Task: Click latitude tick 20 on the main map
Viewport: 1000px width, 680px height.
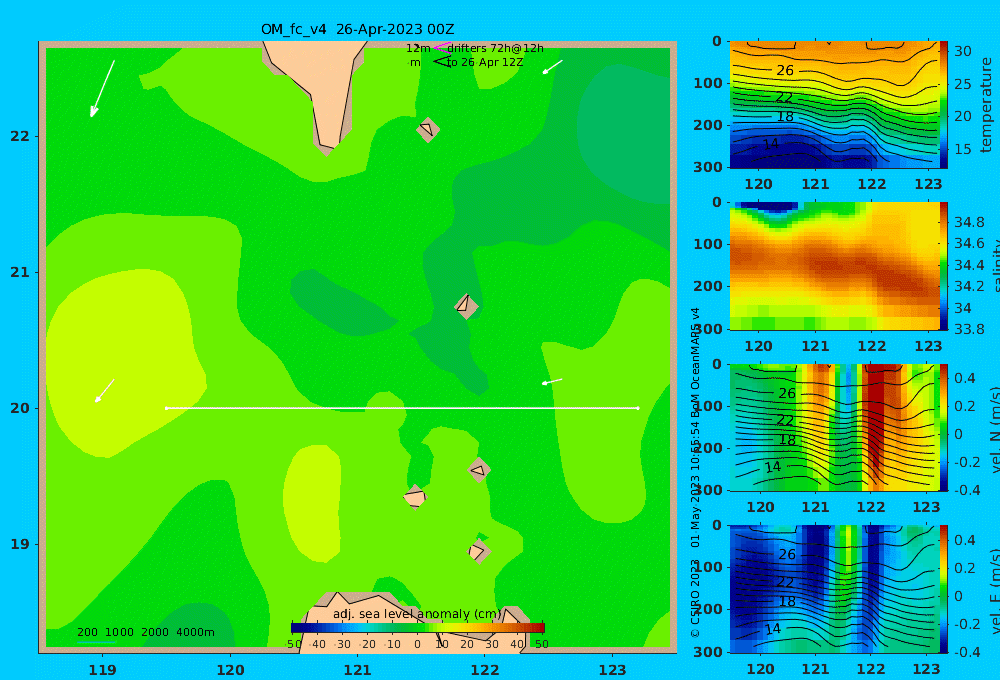Action: [x=20, y=408]
